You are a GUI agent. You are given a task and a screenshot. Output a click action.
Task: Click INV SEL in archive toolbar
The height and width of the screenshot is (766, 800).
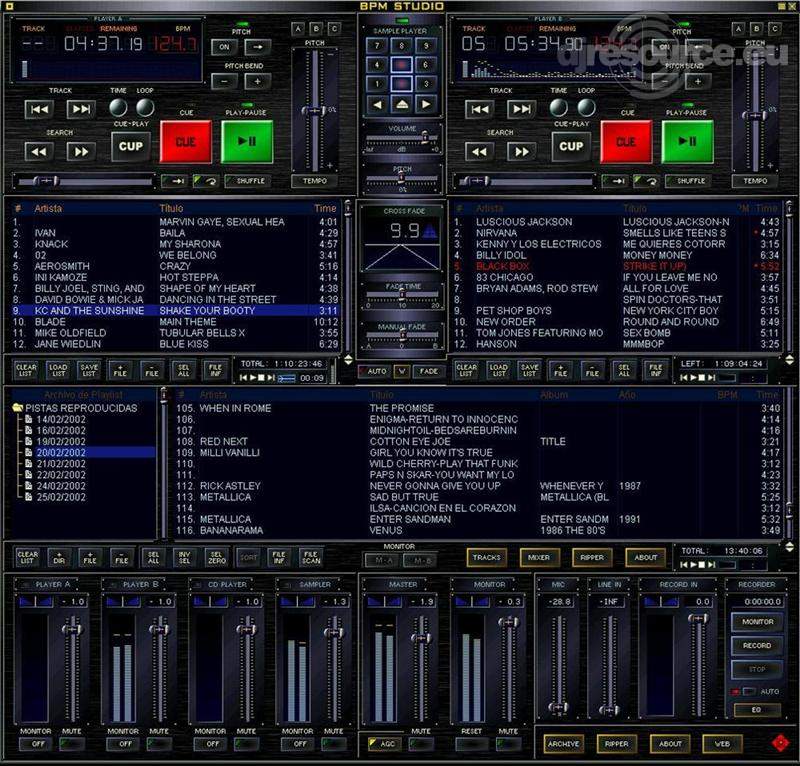(185, 557)
